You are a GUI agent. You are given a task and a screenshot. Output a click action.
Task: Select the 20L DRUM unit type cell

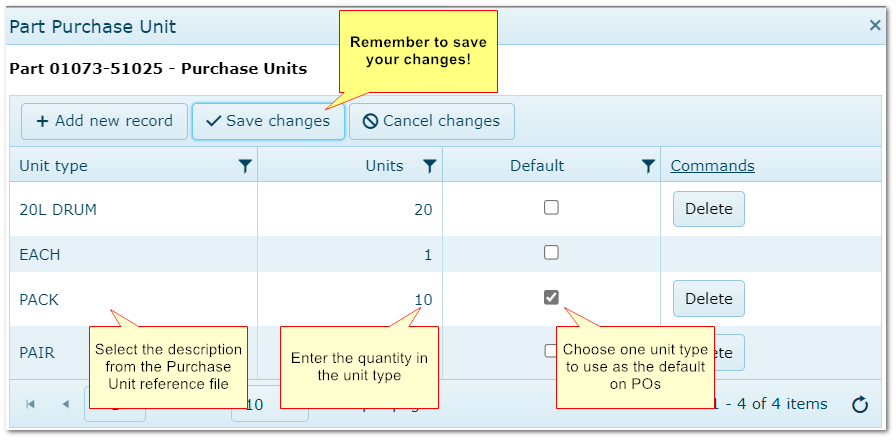(58, 210)
